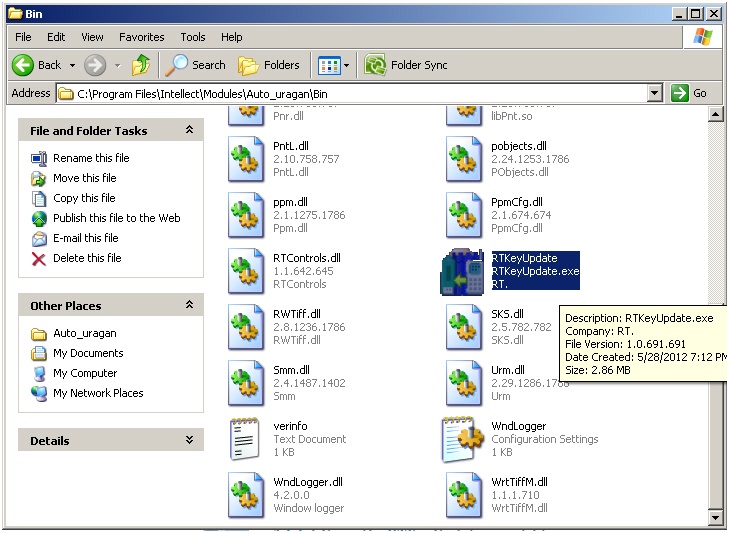
Task: Collapse the File and Folder Tasks panel
Action: tap(189, 130)
